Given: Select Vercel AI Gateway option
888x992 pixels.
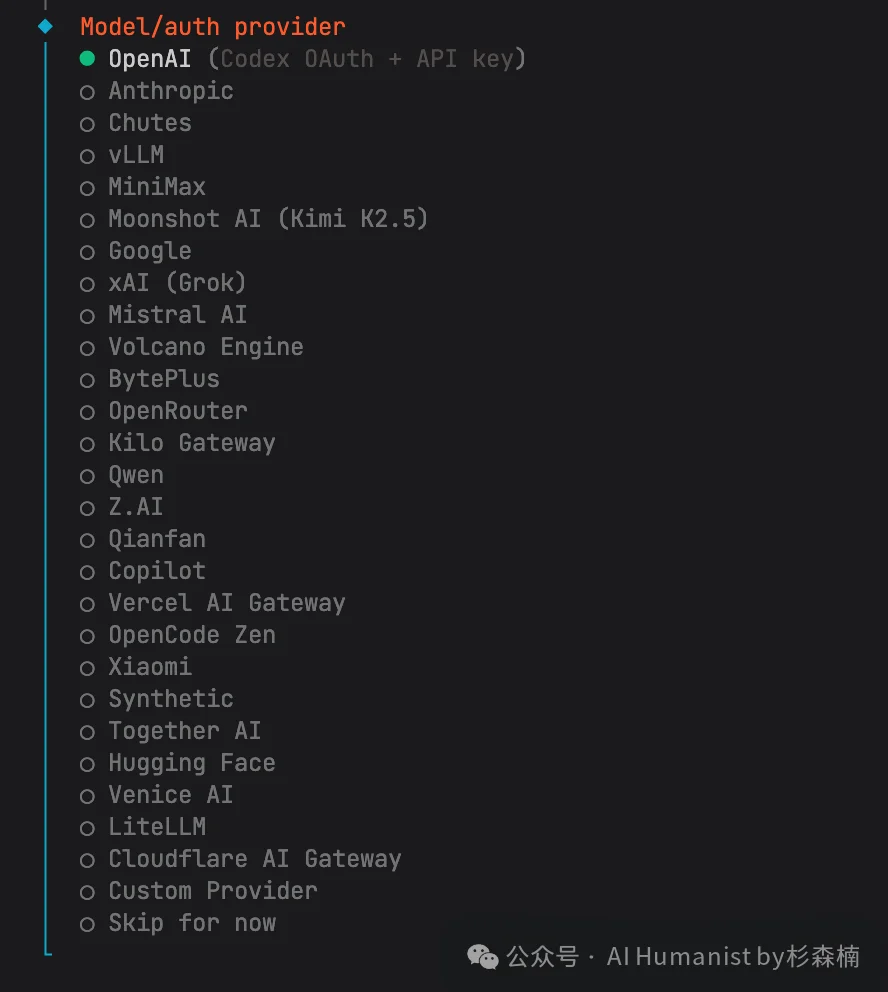Looking at the screenshot, I should [226, 603].
